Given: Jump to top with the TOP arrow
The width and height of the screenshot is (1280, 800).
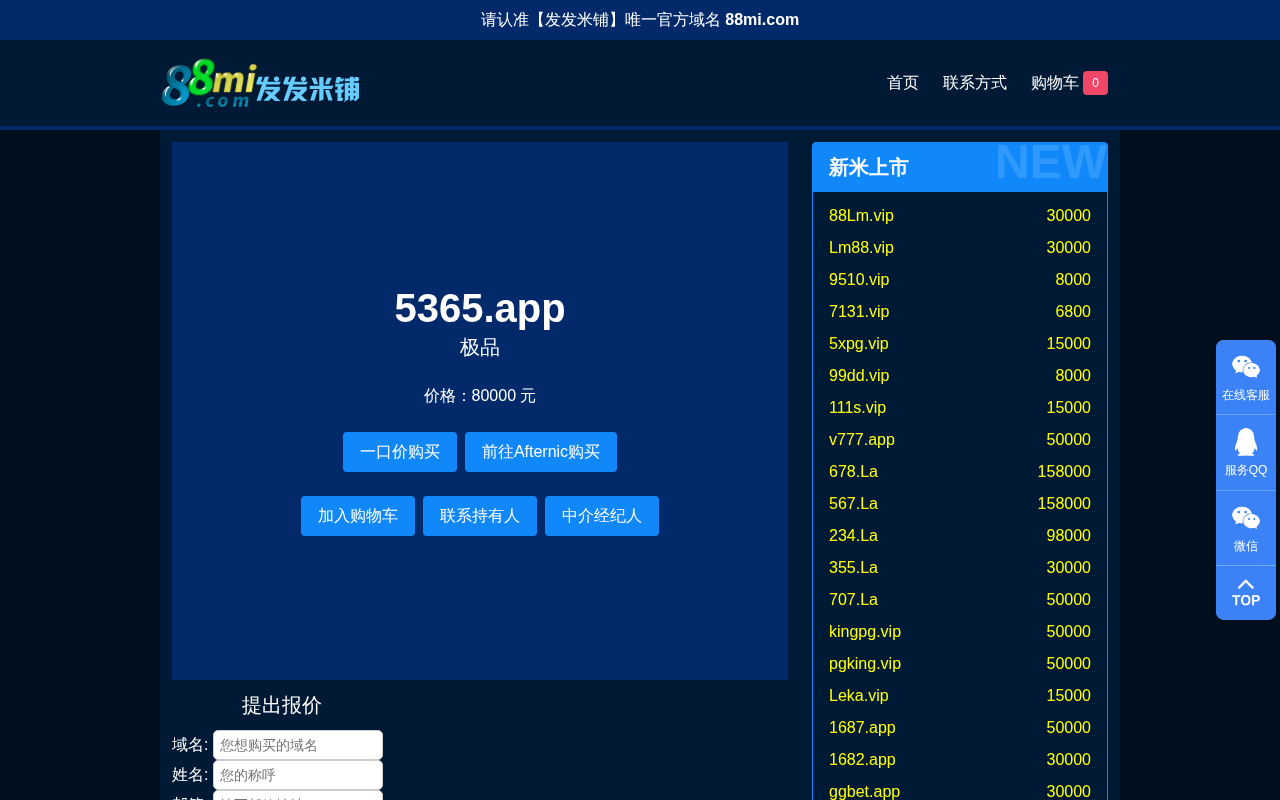Looking at the screenshot, I should point(1246,593).
